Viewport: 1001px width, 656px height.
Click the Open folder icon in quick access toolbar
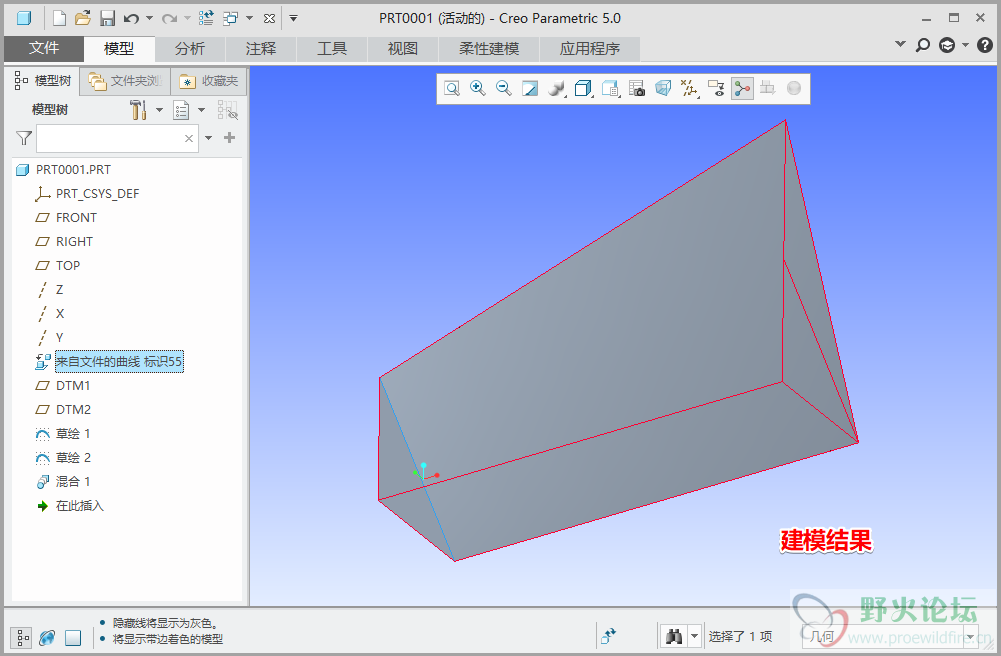(83, 18)
